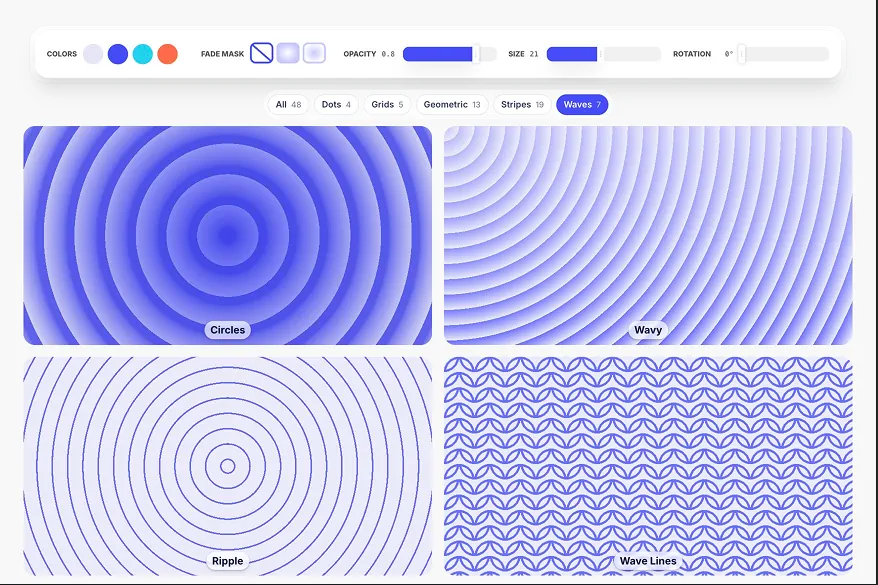Click the Size slider track
This screenshot has width=878, height=585.
604,54
